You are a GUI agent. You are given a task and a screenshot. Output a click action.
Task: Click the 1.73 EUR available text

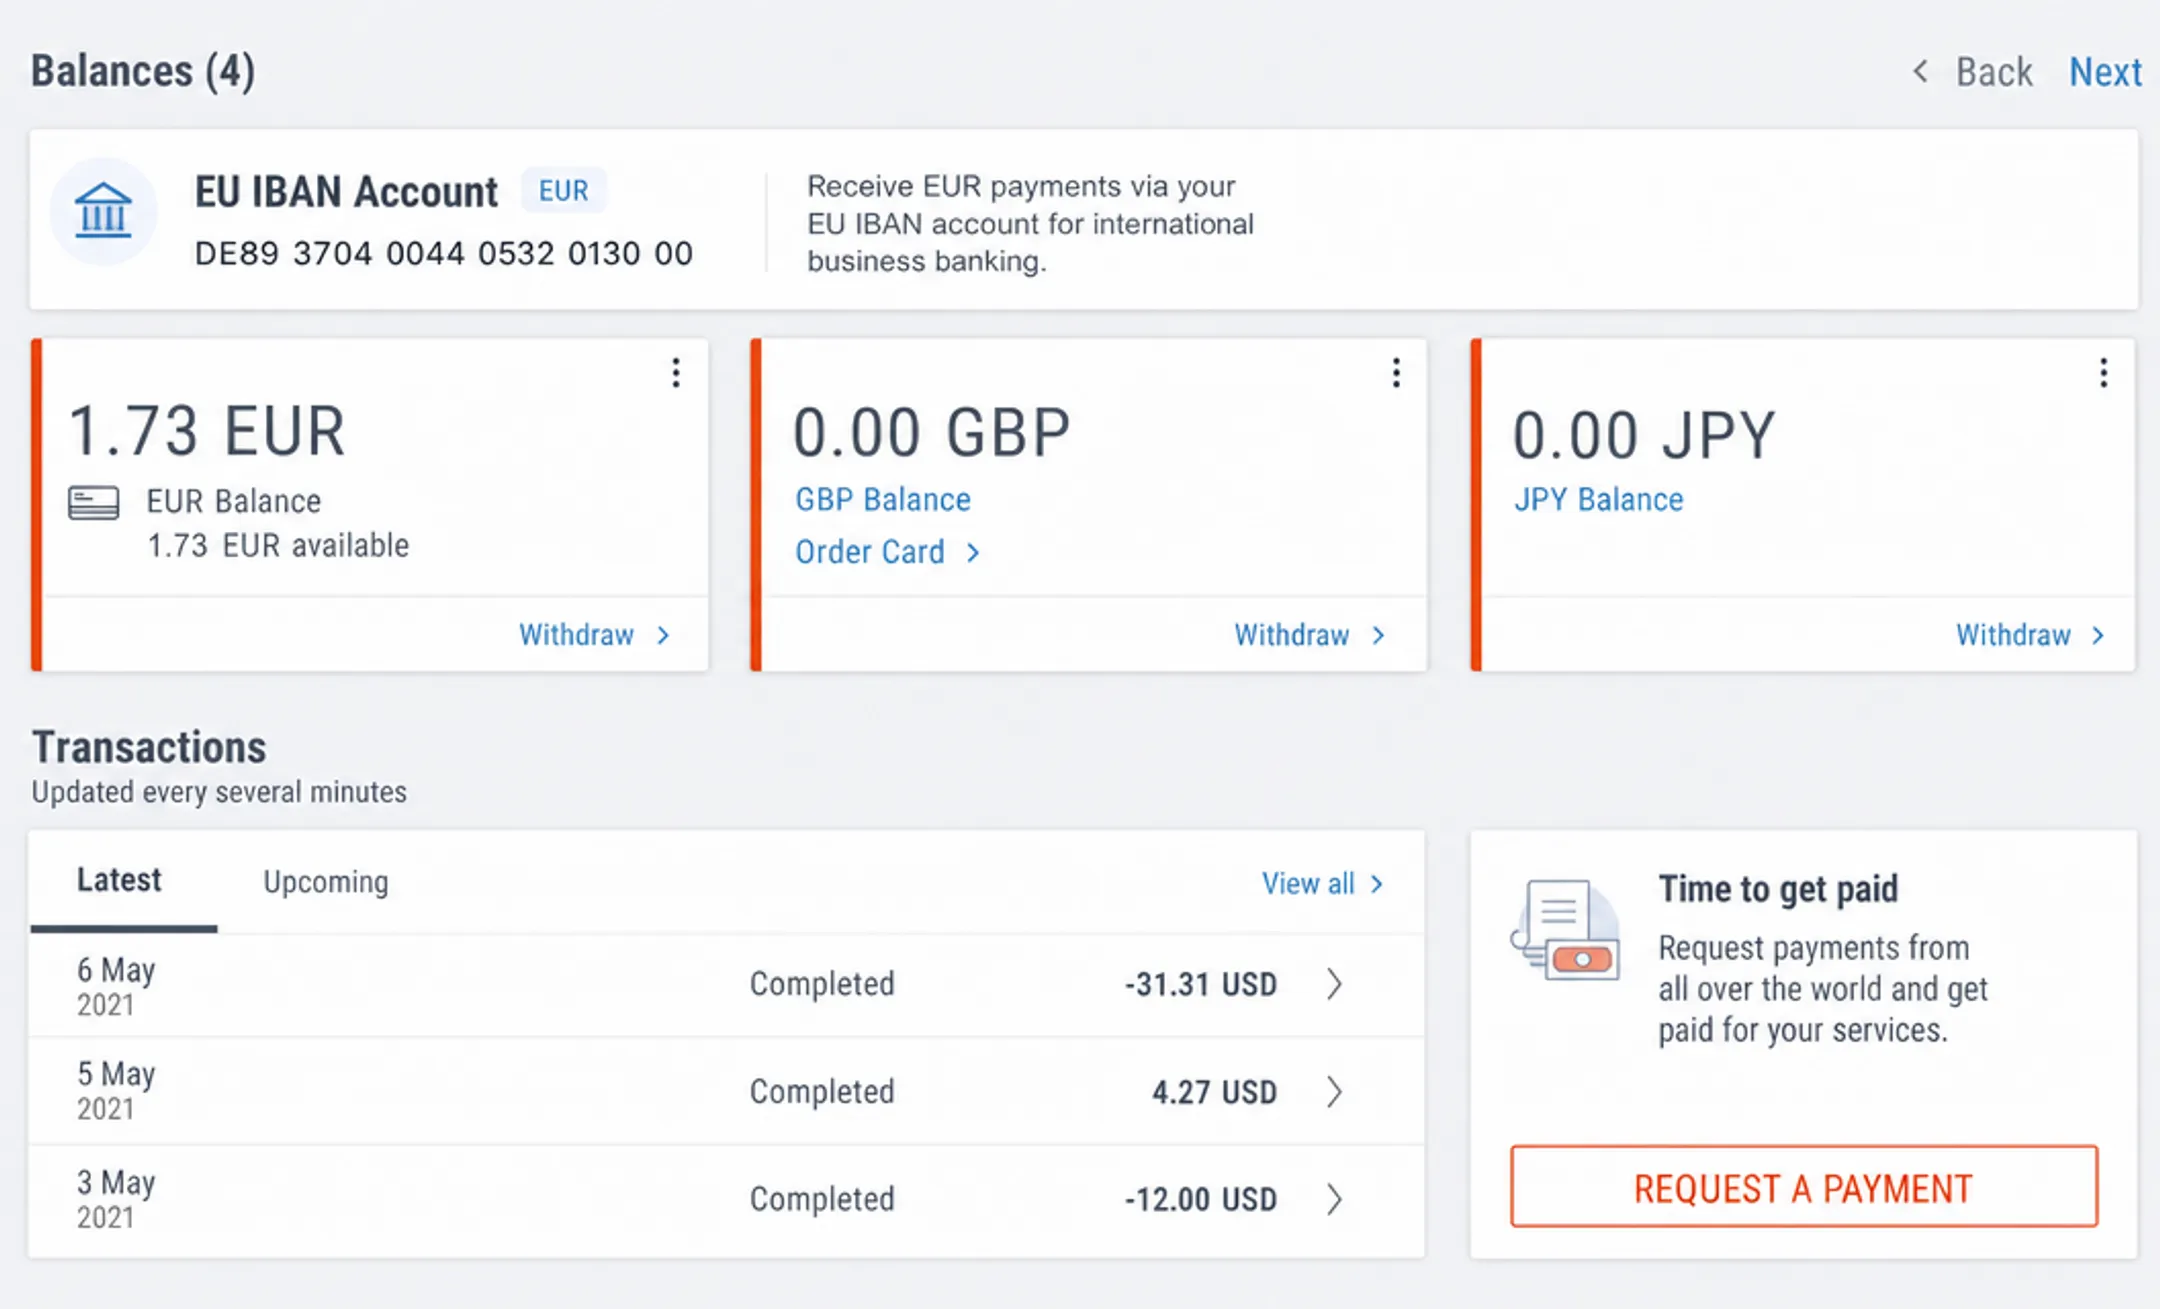(278, 546)
